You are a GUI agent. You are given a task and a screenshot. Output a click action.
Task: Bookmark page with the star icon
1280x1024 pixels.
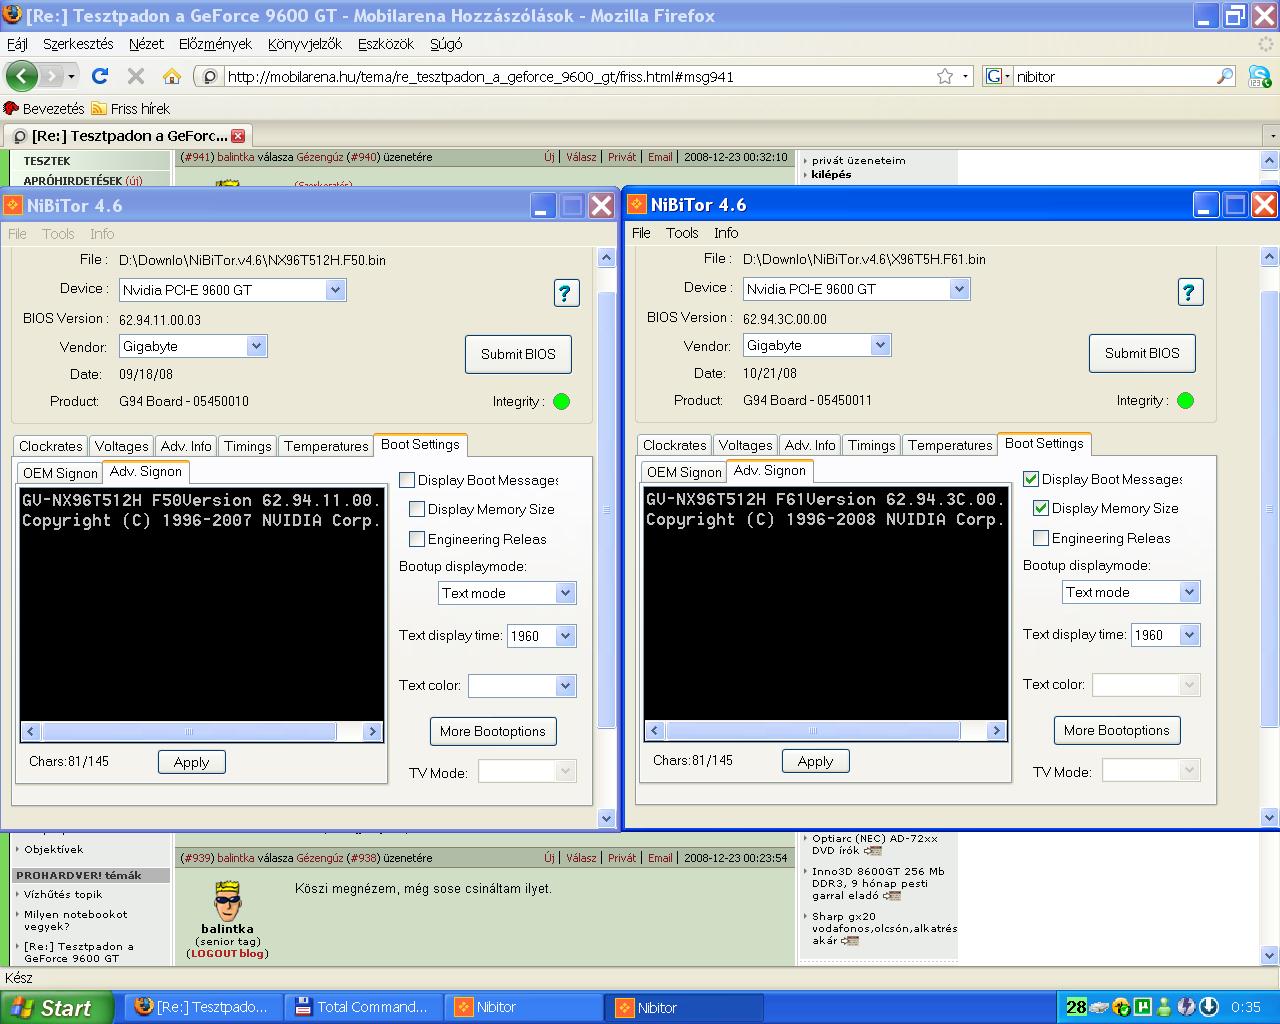pos(944,76)
